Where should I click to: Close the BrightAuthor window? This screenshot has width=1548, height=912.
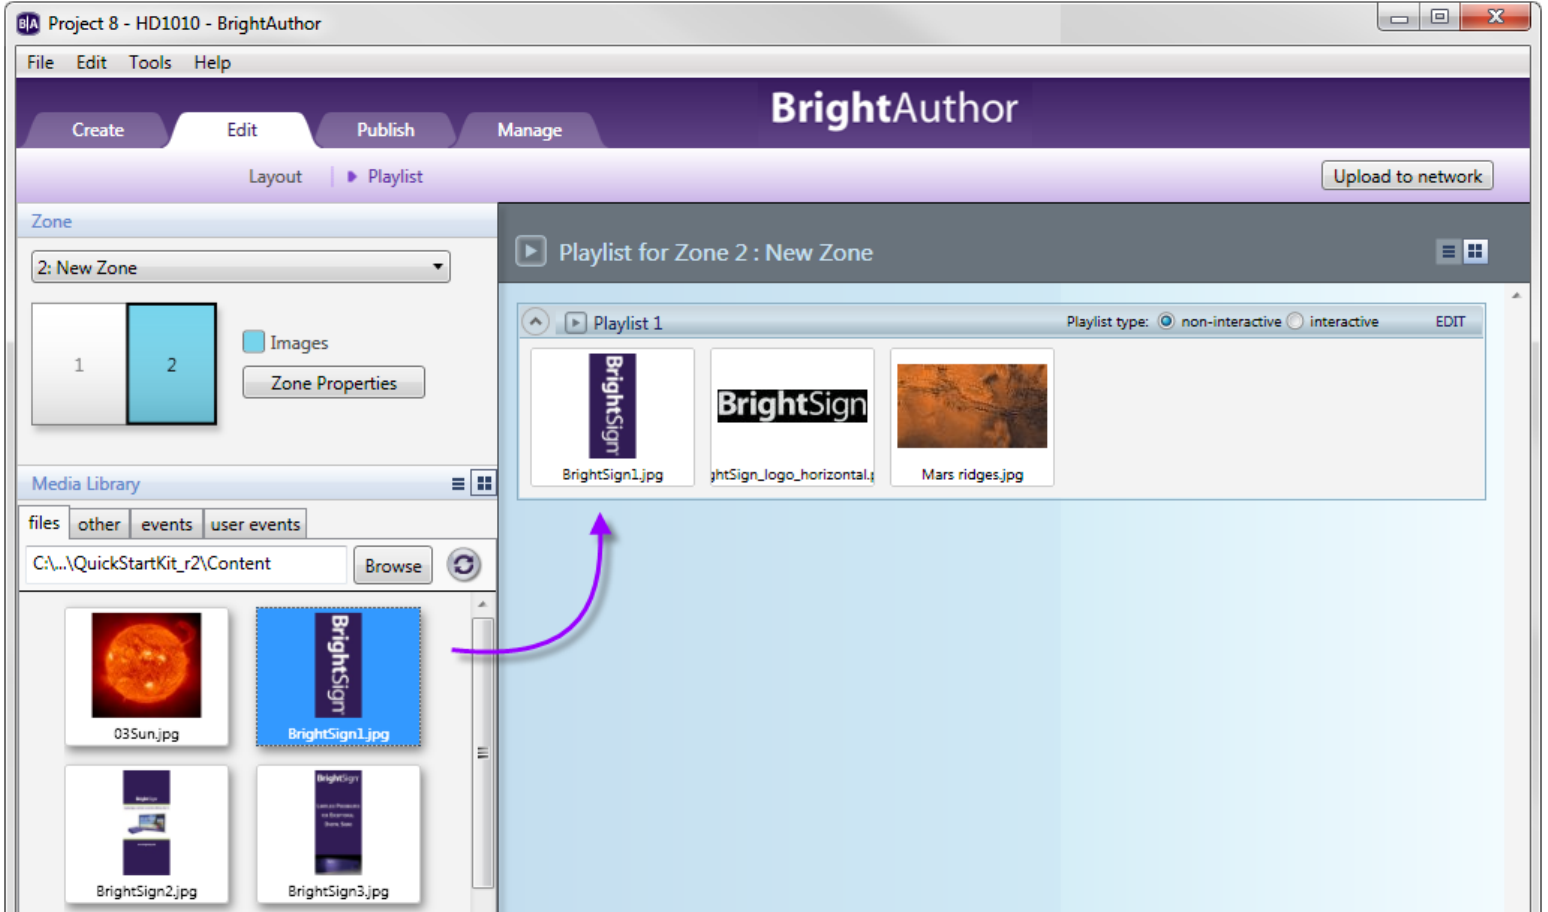[1495, 17]
